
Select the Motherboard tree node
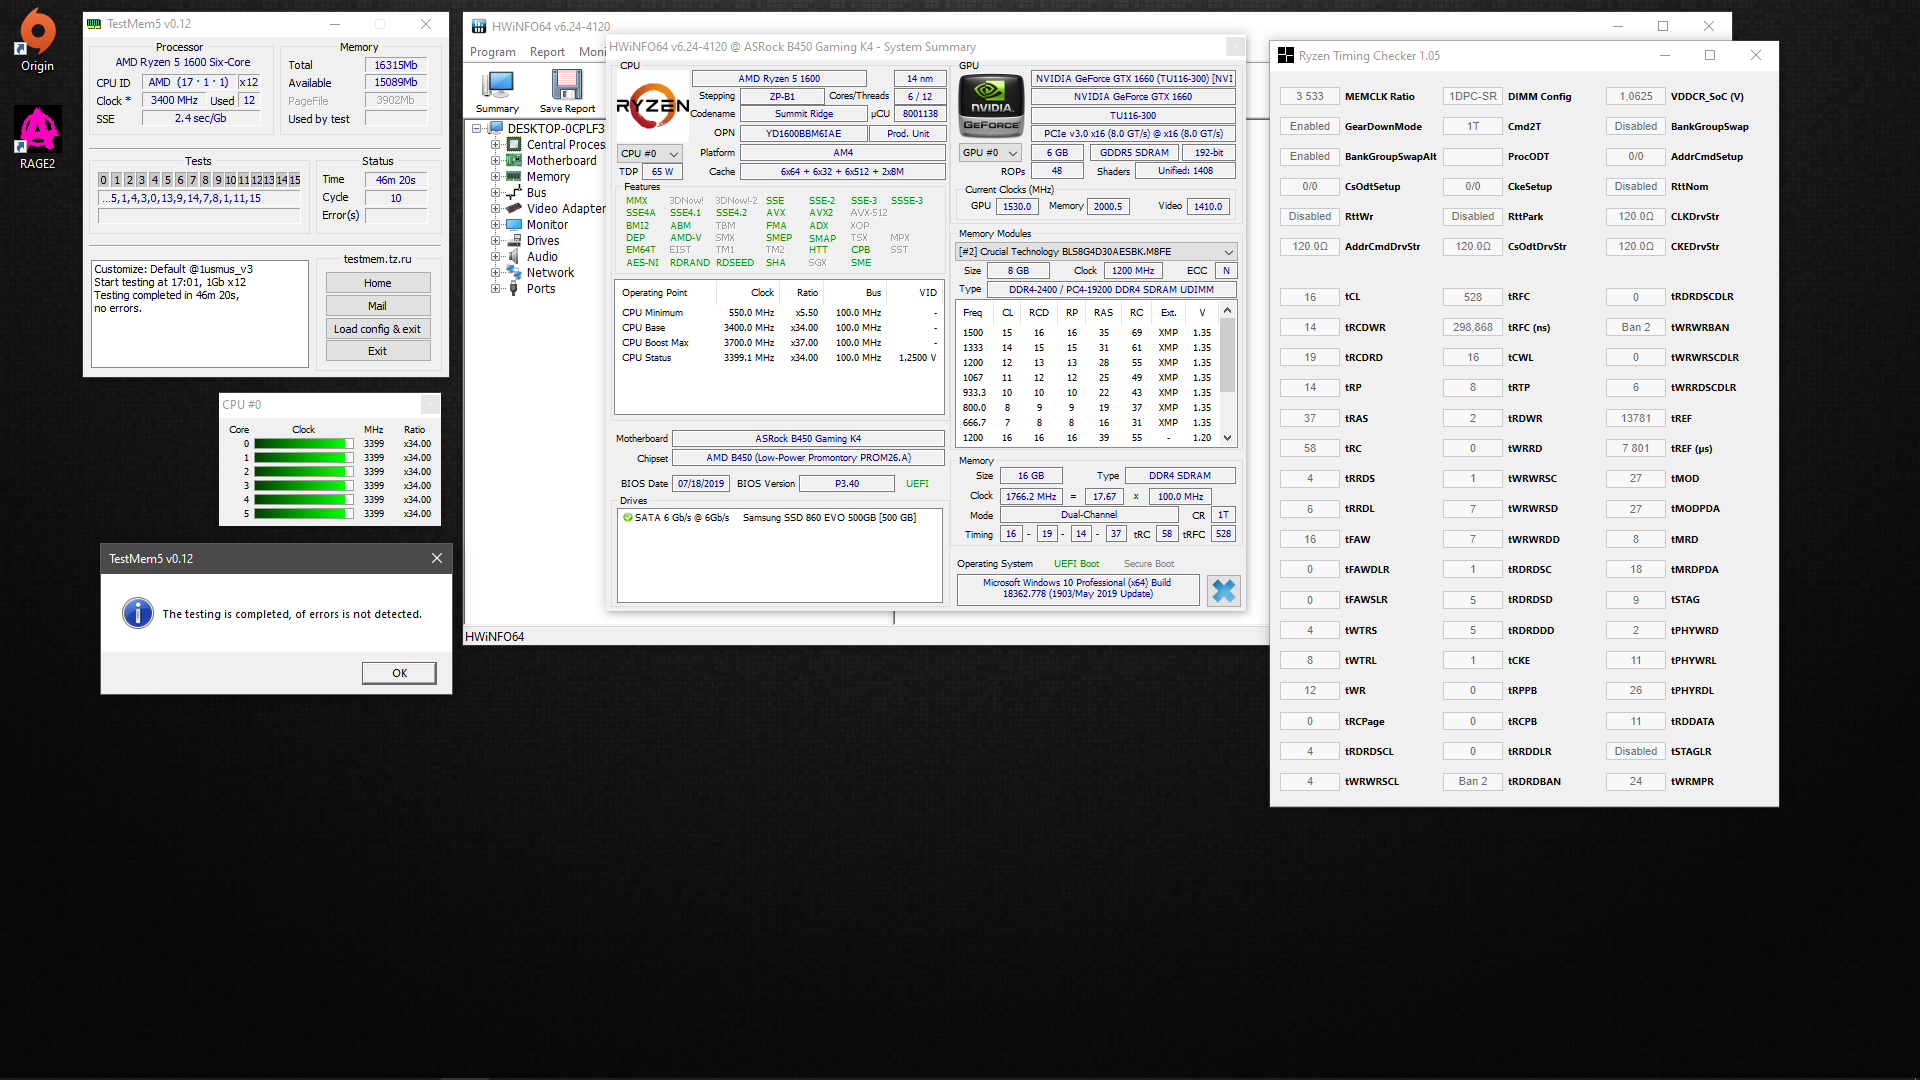click(x=561, y=161)
